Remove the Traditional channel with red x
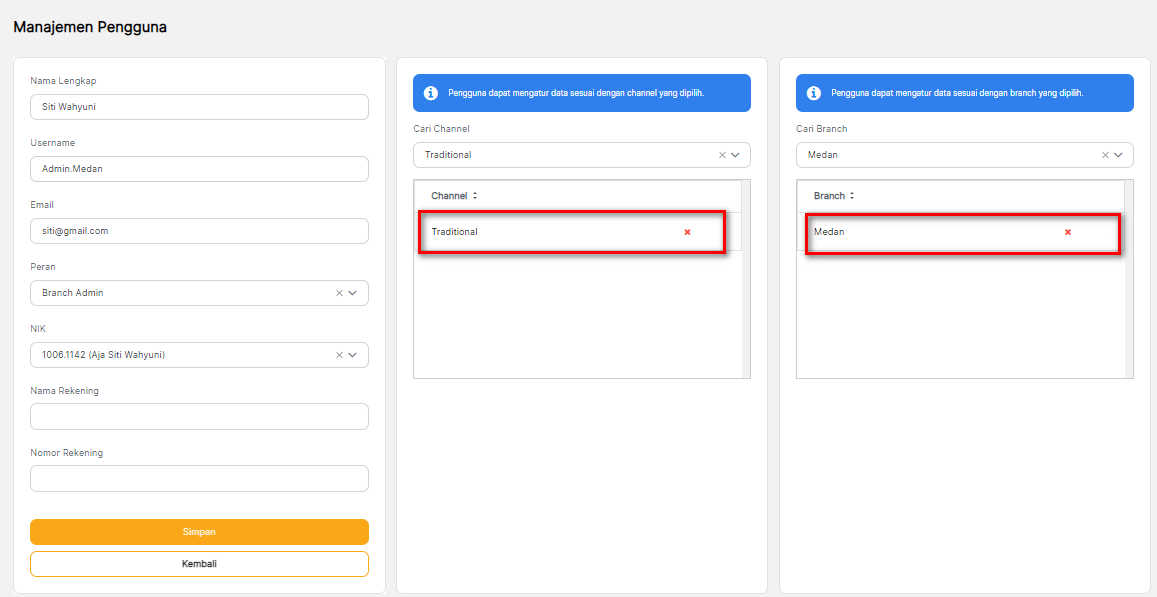1157x597 pixels. pos(687,232)
